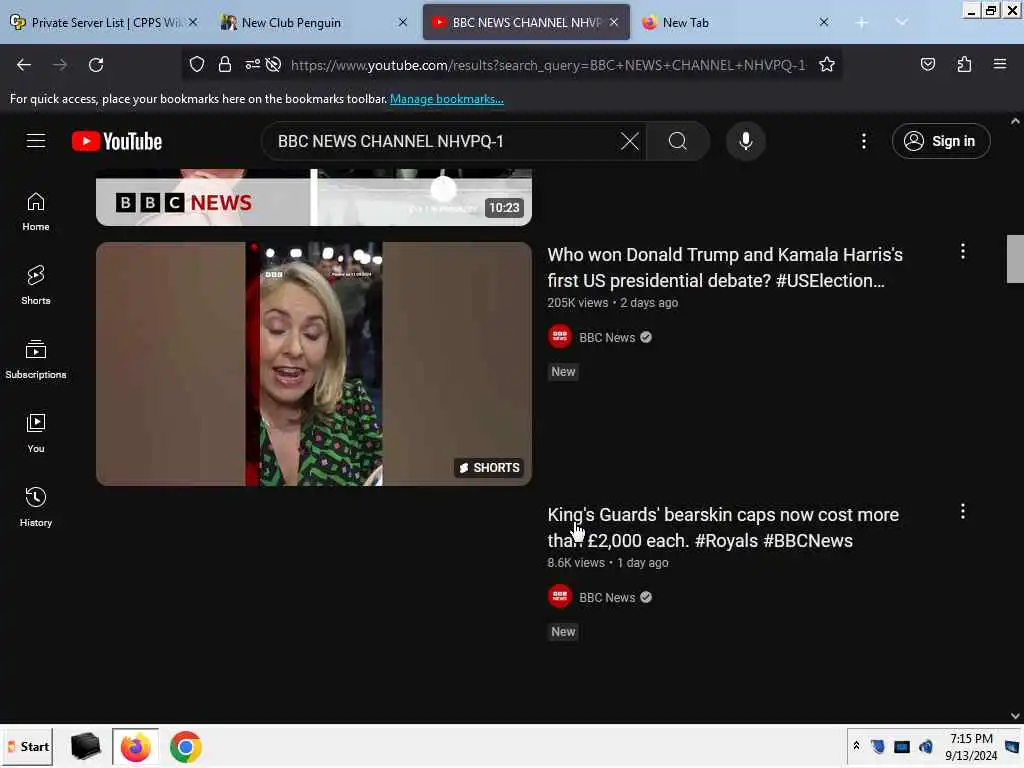Search with your voice microphone
This screenshot has height=768, width=1024.
(745, 141)
